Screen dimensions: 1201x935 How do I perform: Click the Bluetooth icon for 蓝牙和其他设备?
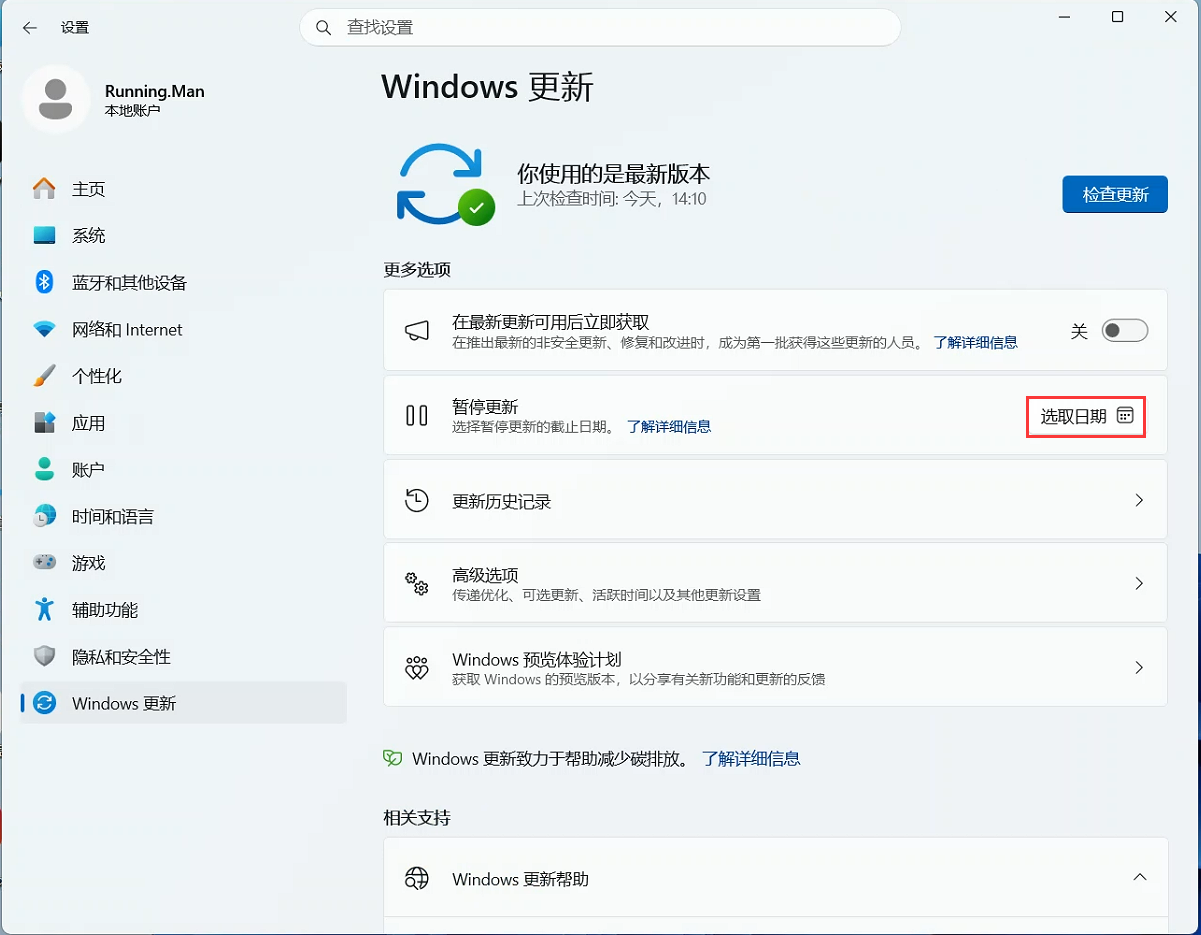(x=44, y=282)
